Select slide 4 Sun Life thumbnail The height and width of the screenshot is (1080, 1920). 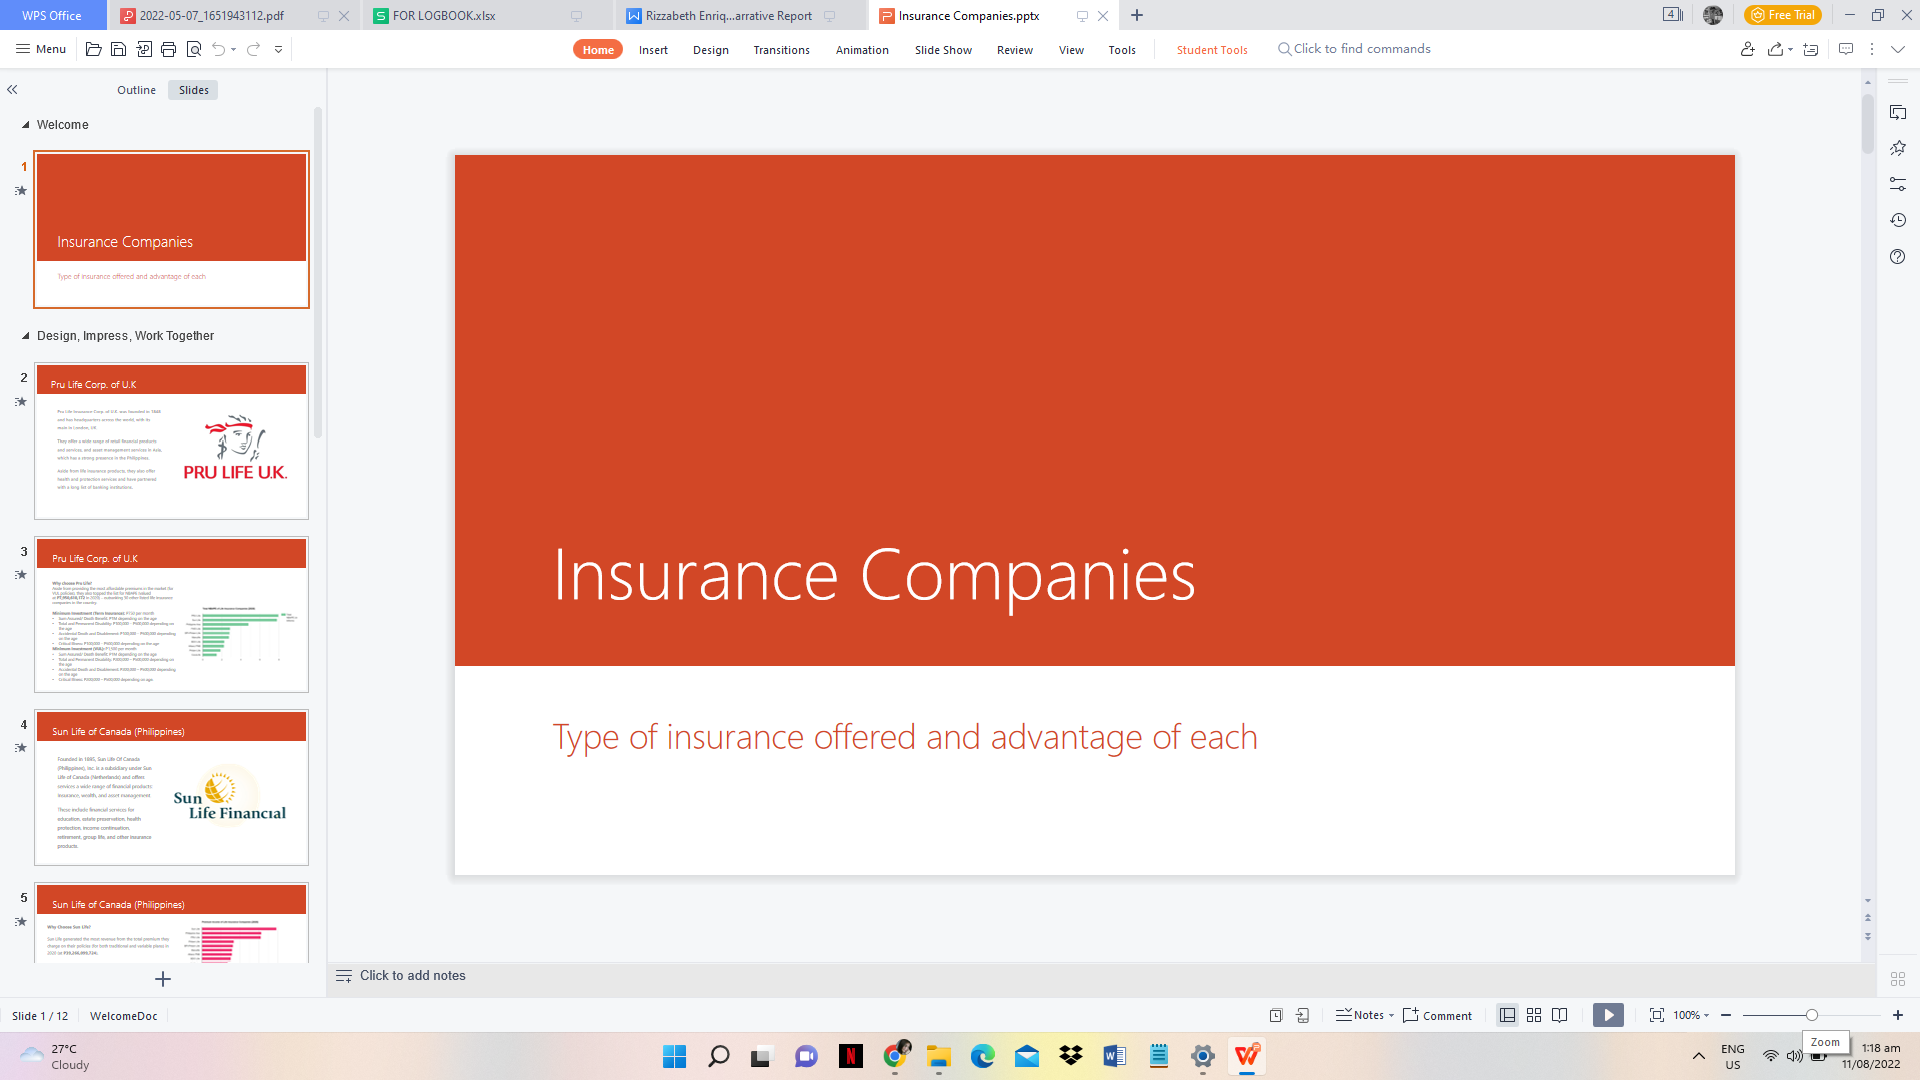pyautogui.click(x=171, y=788)
